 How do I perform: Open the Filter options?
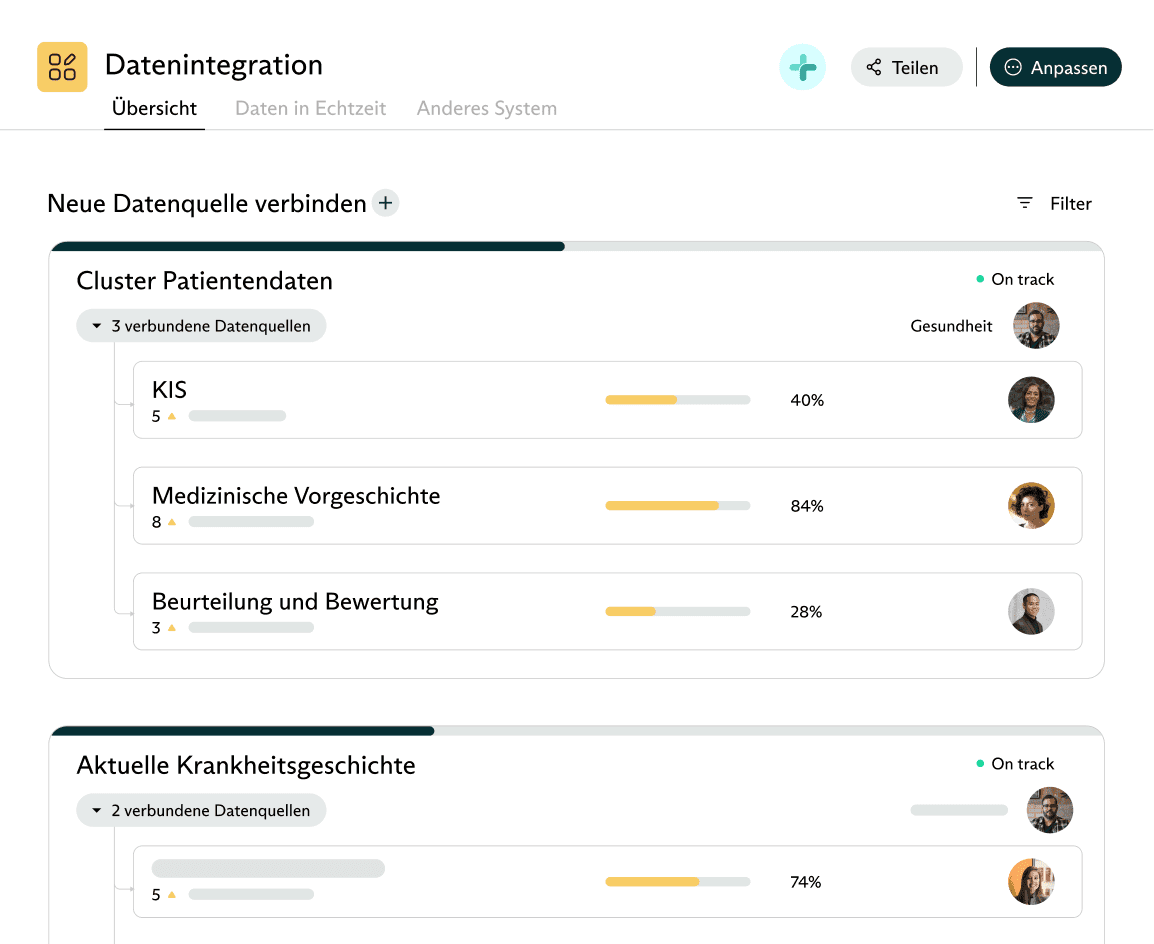click(x=1054, y=203)
